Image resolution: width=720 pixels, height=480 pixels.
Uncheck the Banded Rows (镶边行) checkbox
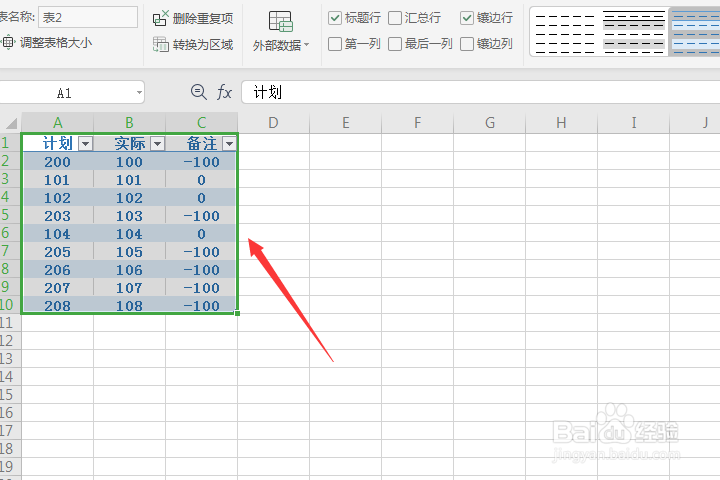[467, 18]
